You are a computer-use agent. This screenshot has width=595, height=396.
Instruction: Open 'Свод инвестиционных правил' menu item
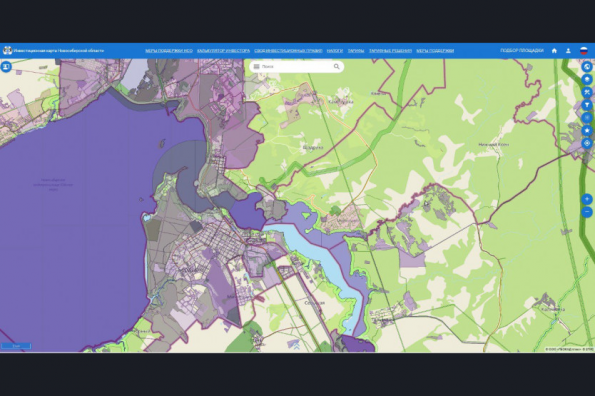[288, 50]
